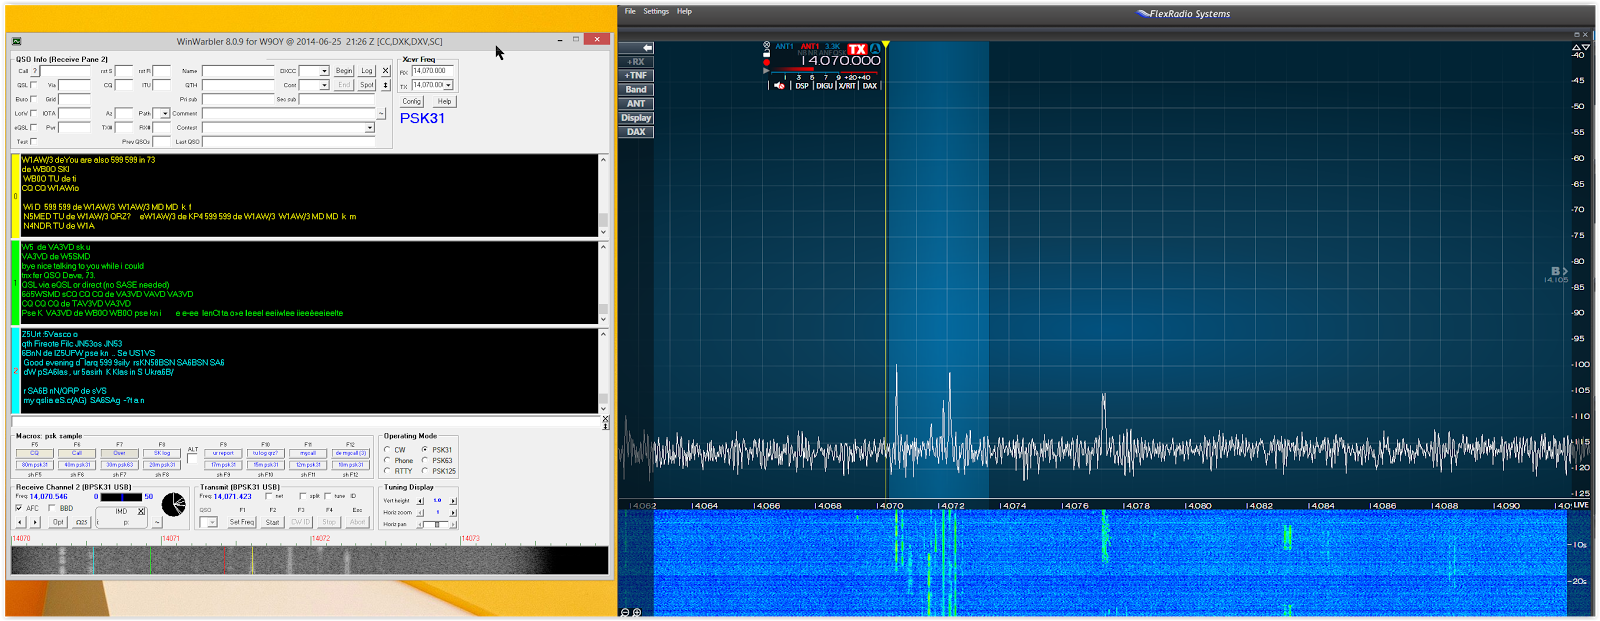Viewport: 1600px width, 621px height.
Task: Enable the Transmit net checkbox
Action: [x=268, y=496]
